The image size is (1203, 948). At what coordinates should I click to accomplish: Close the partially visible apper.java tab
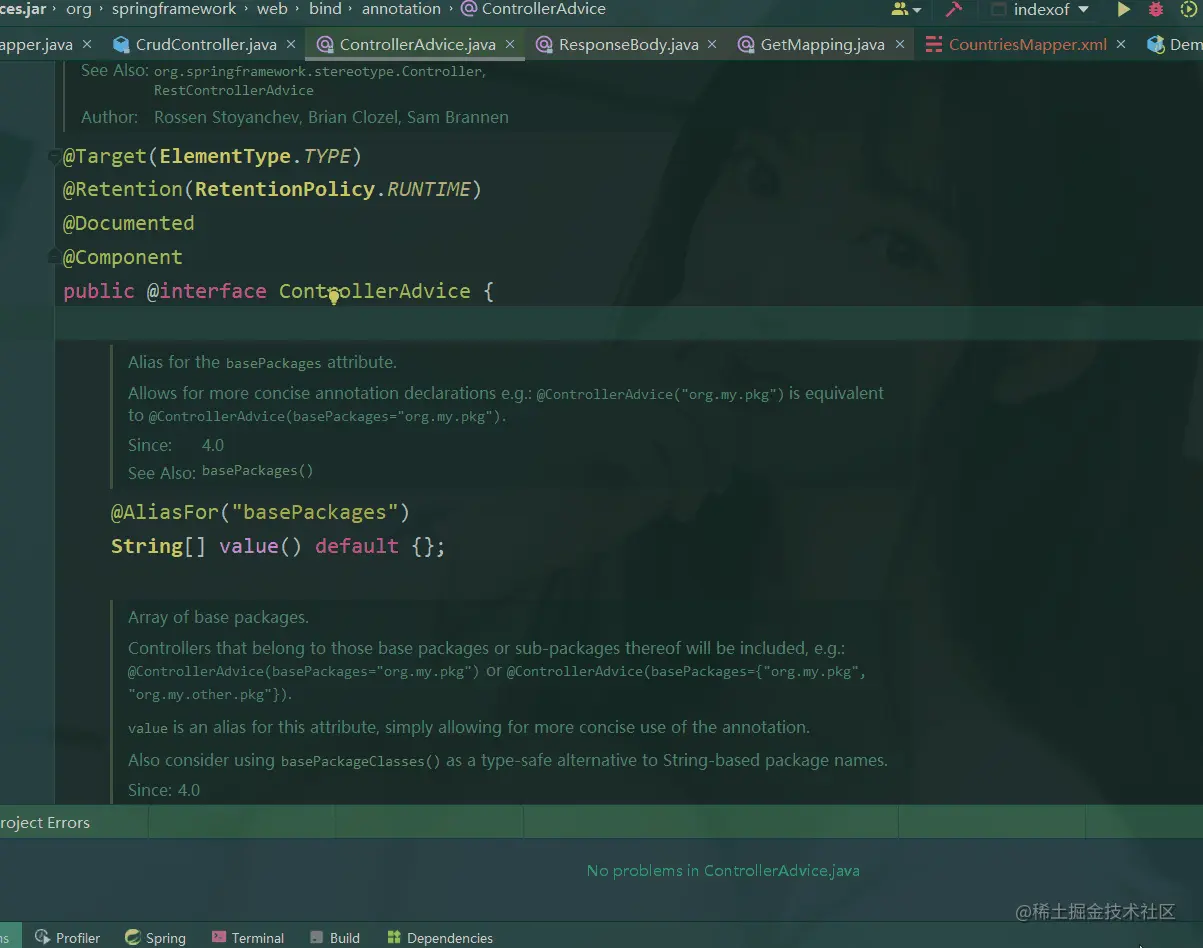87,44
